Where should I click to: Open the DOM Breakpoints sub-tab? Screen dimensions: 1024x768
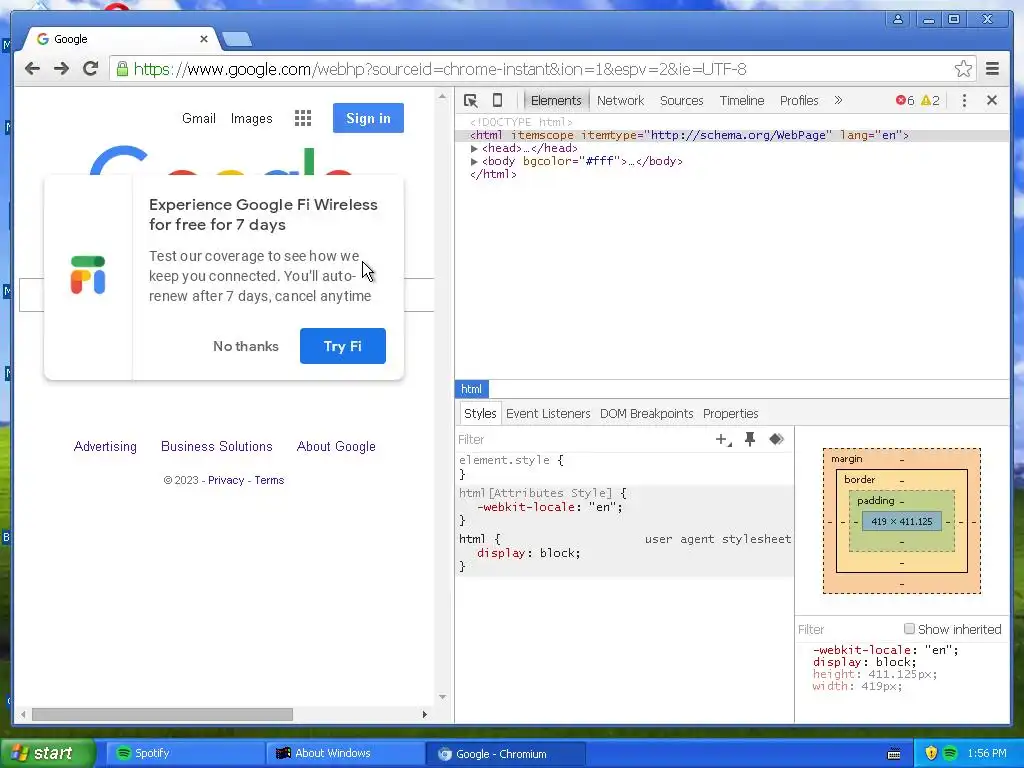click(647, 413)
